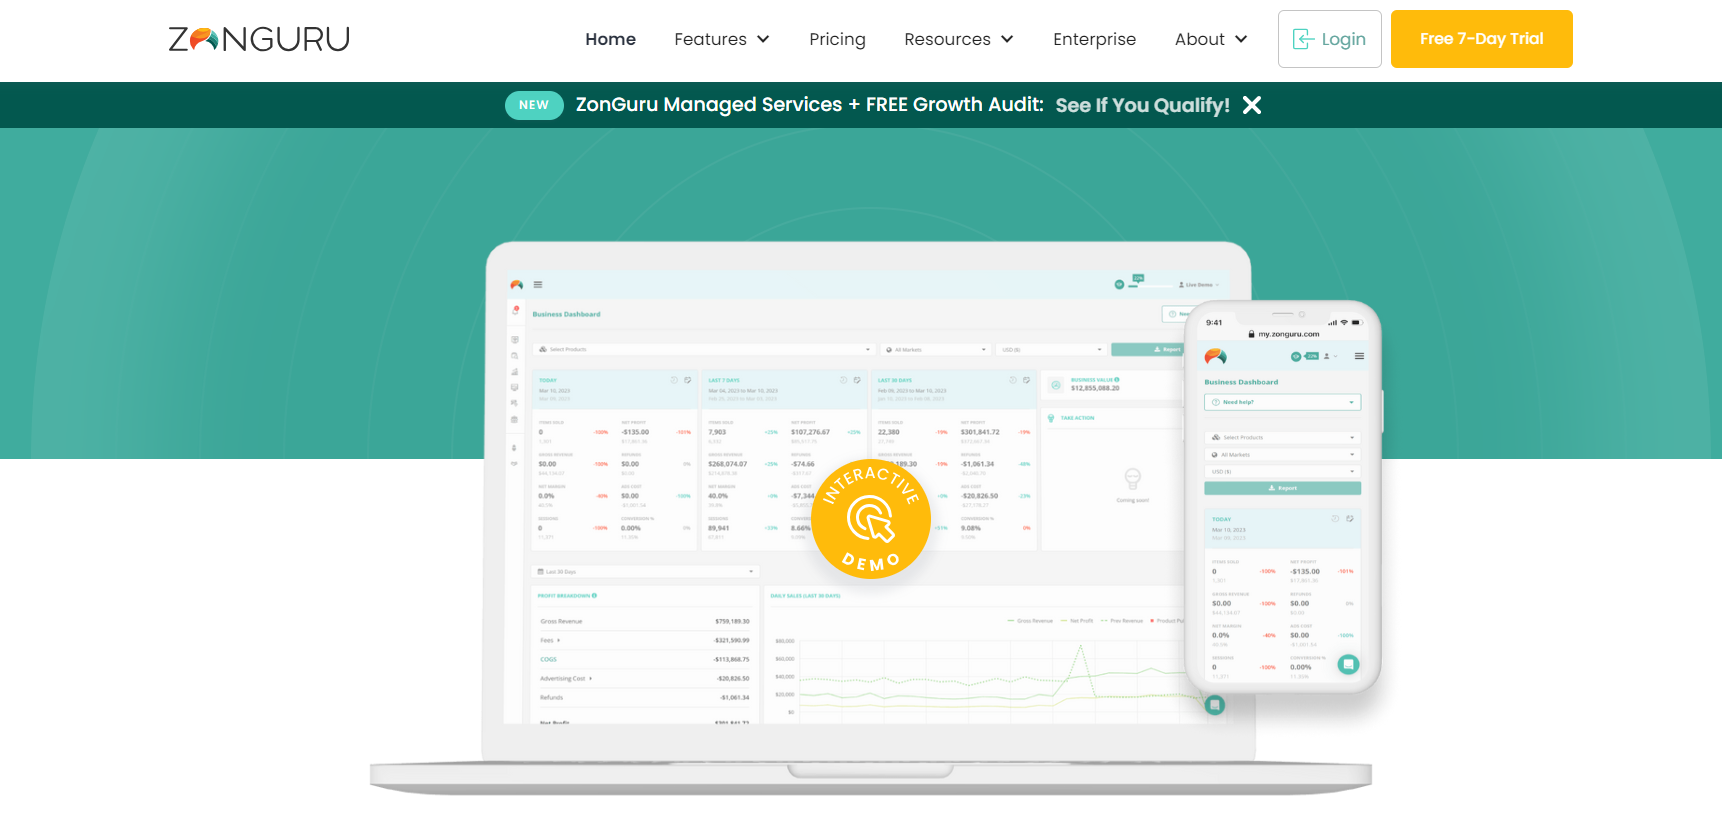This screenshot has height=836, width=1722.
Task: Click the ZonGuru logo in the header
Action: (259, 39)
